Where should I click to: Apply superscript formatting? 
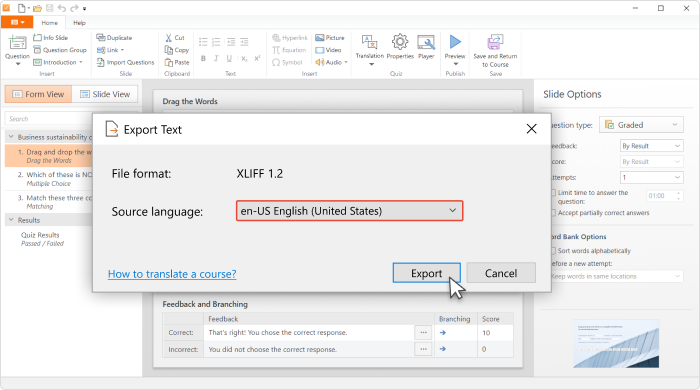point(257,58)
